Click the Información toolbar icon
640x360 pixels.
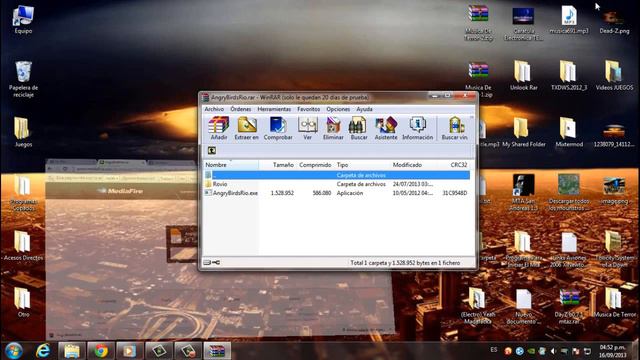[417, 128]
